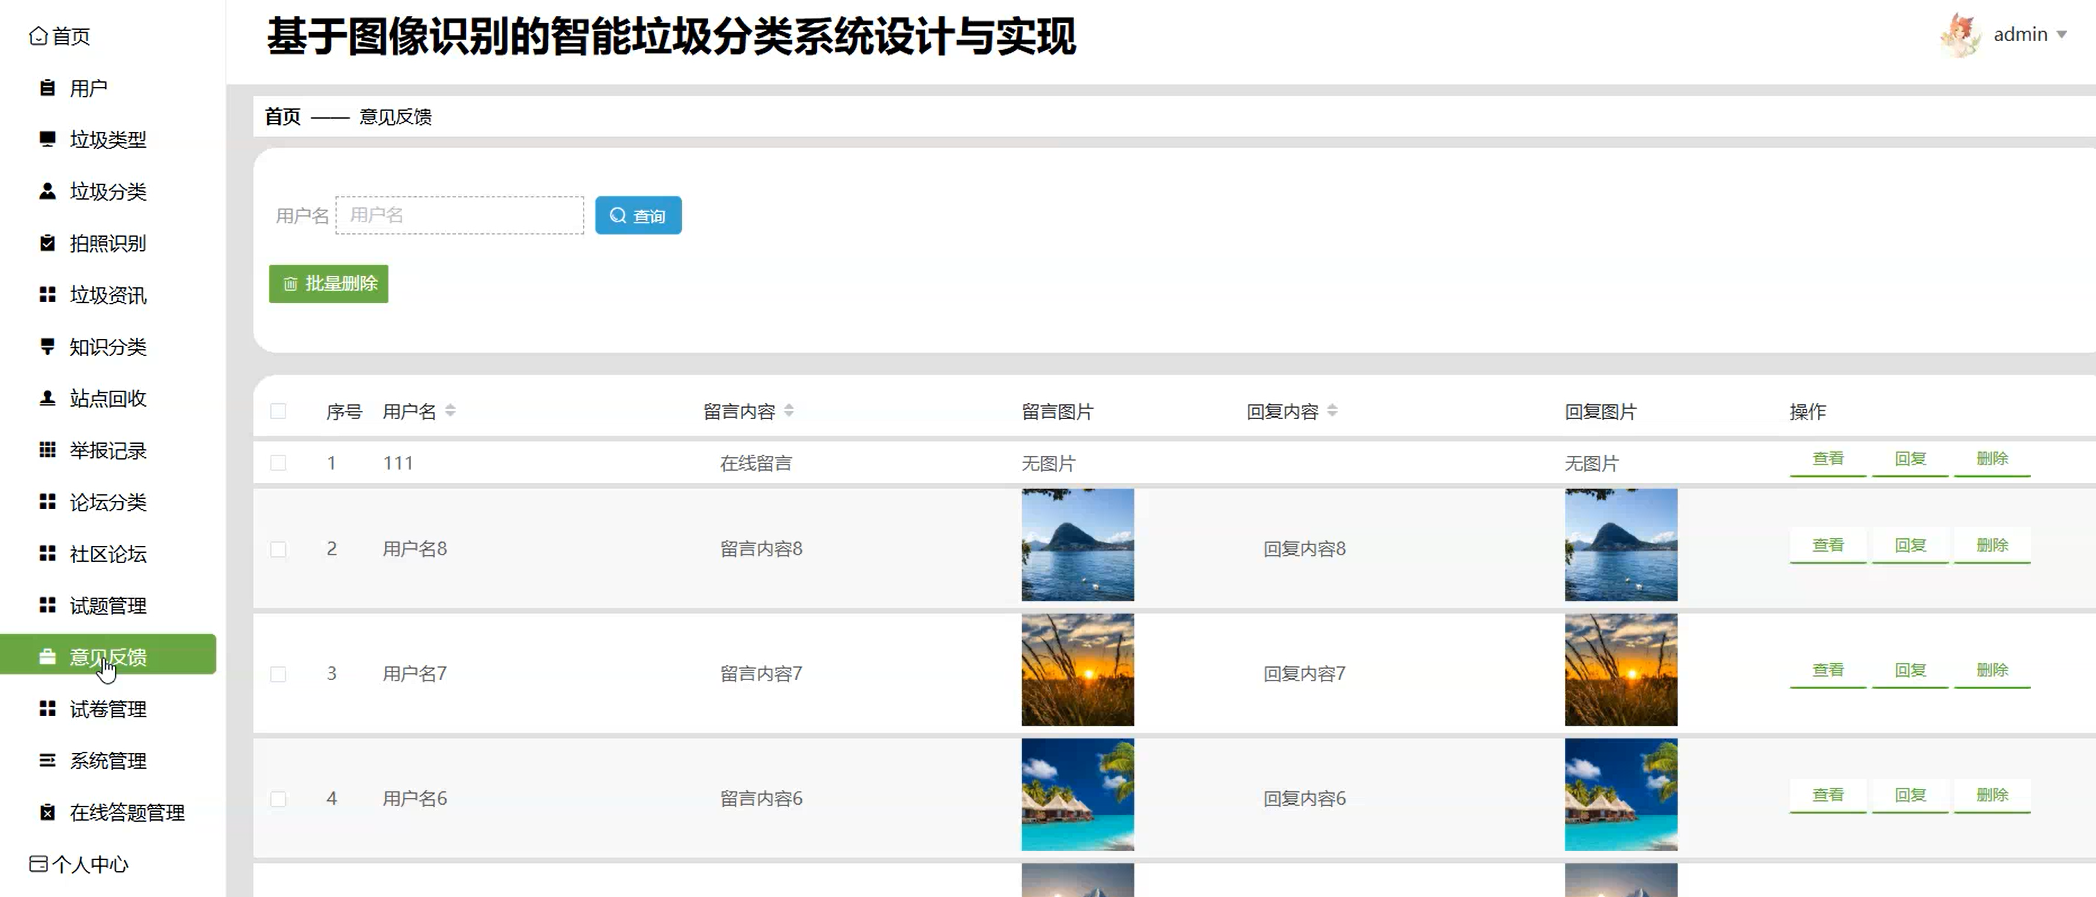Click the 社区论坛 sidebar icon
This screenshot has height=897, width=2096.
47,553
